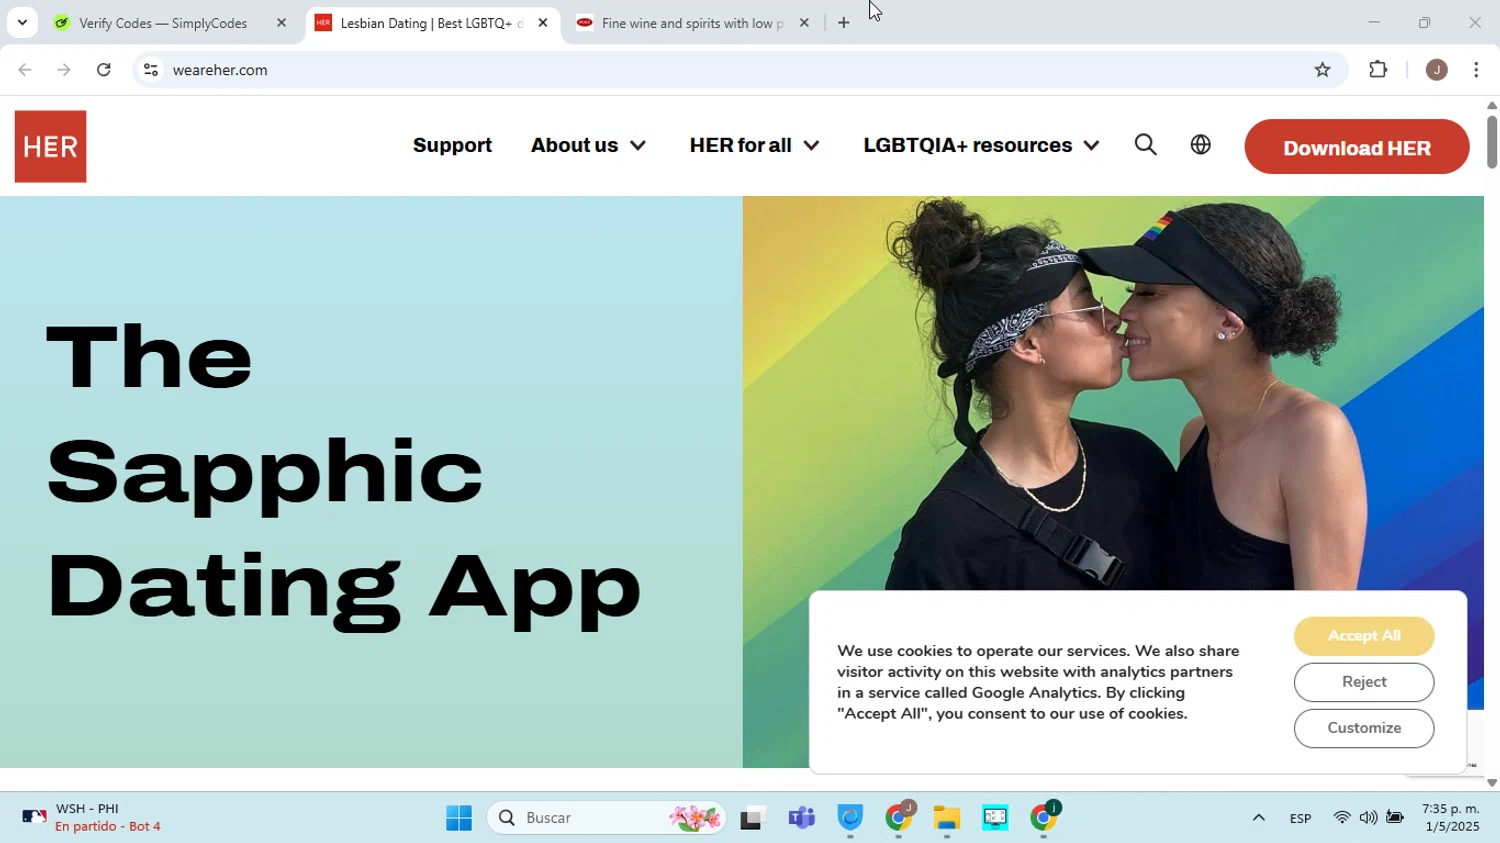This screenshot has height=843, width=1500.
Task: Customize cookie preferences
Action: [1364, 728]
